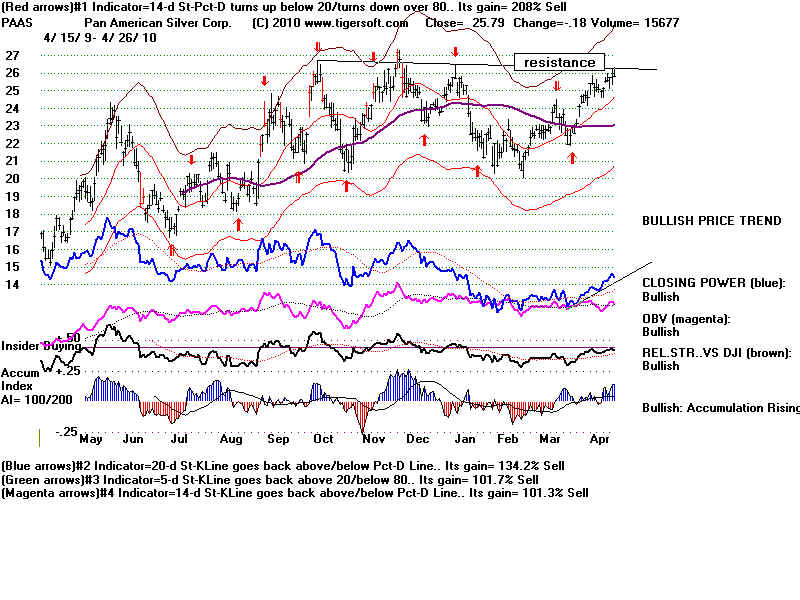Screen dimensions: 800x600
Task: Click the Aug month label
Action: pyautogui.click(x=231, y=439)
